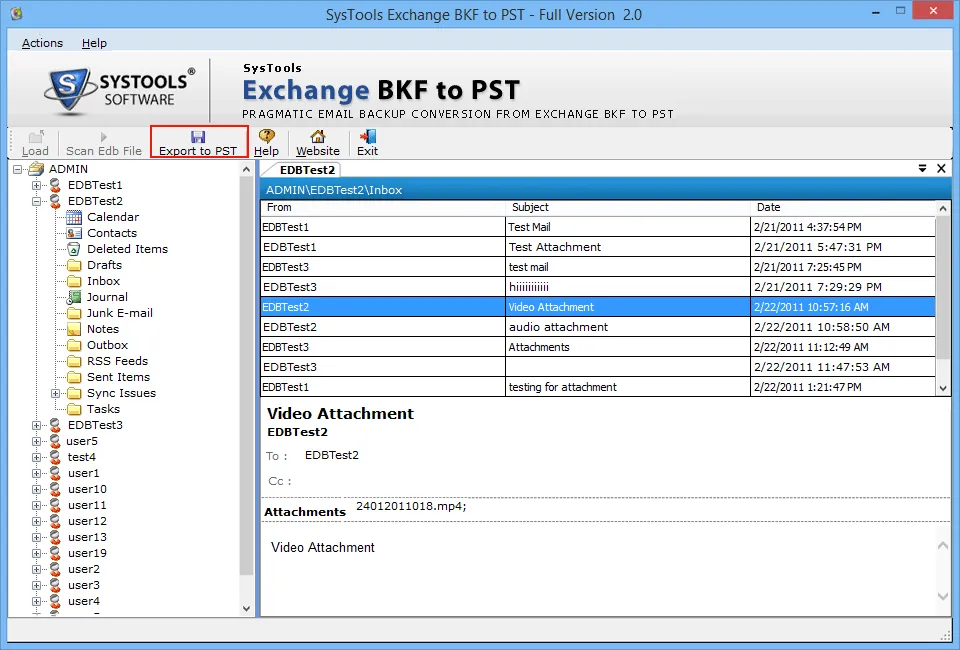Sort emails by Subject column header
Screen dimensions: 960x650
pos(530,207)
